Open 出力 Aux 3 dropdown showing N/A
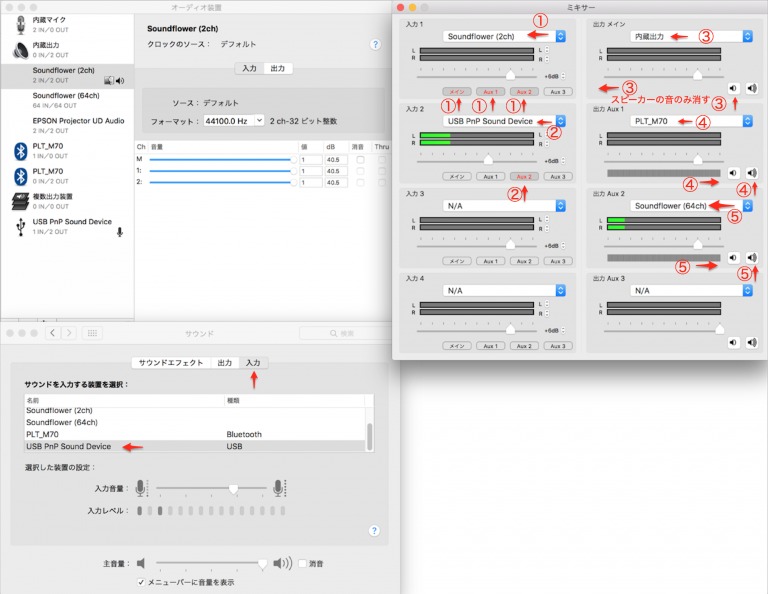Screen dimensions: 768x594 pyautogui.click(x=691, y=290)
